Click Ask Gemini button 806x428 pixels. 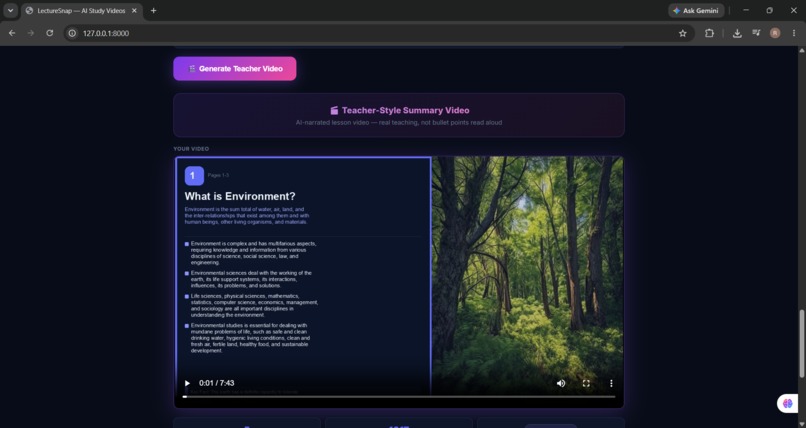tap(696, 10)
